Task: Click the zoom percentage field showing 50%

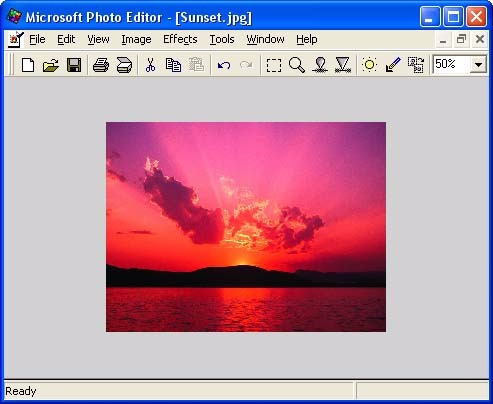Action: click(x=452, y=64)
